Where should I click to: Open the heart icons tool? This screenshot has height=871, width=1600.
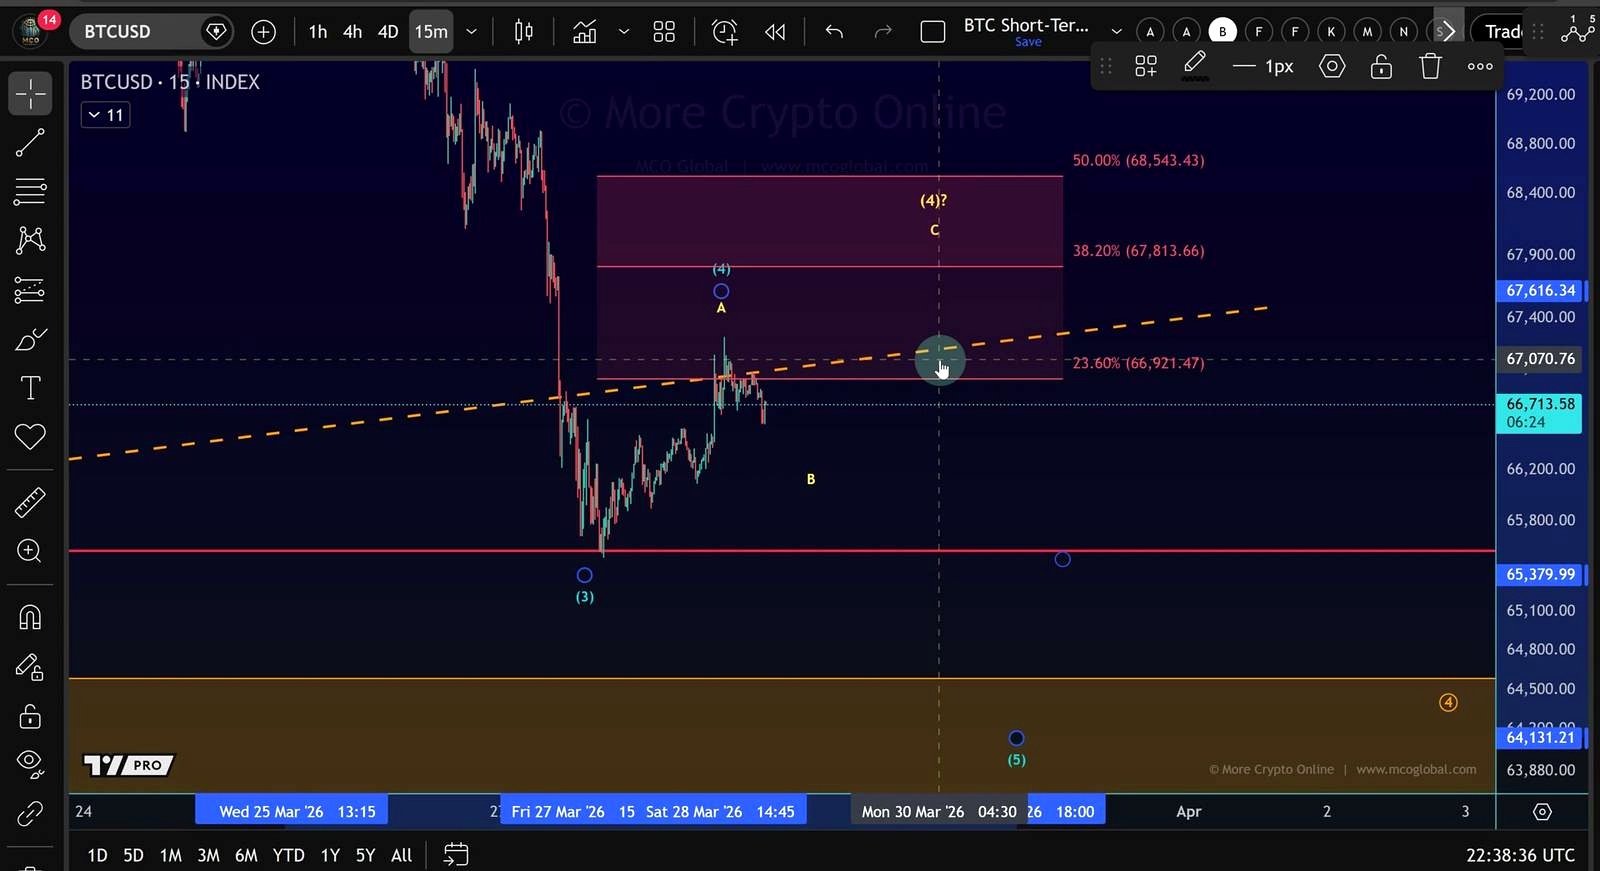point(30,437)
